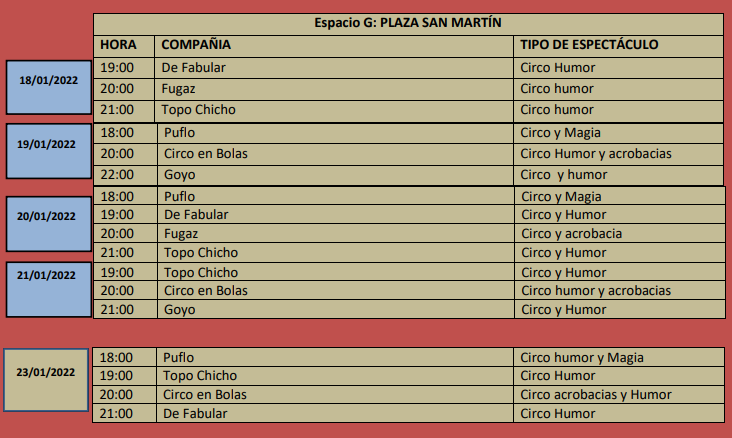Click the 22:00 time cell

coord(117,175)
